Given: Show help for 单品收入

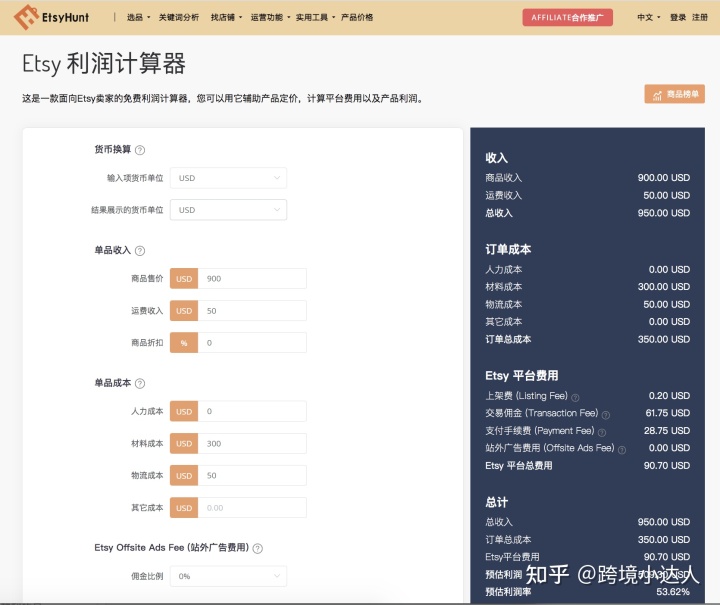Looking at the screenshot, I should 140,251.
